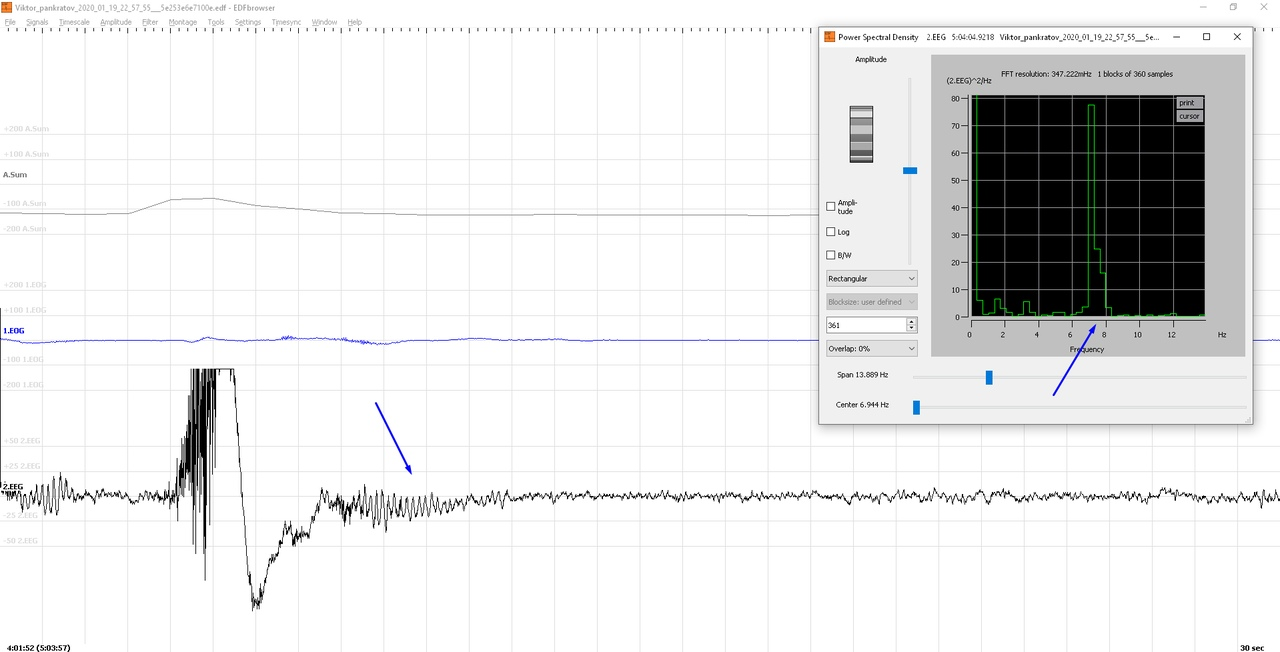
Task: Open the Rectangular window-function dropdown
Action: click(872, 278)
